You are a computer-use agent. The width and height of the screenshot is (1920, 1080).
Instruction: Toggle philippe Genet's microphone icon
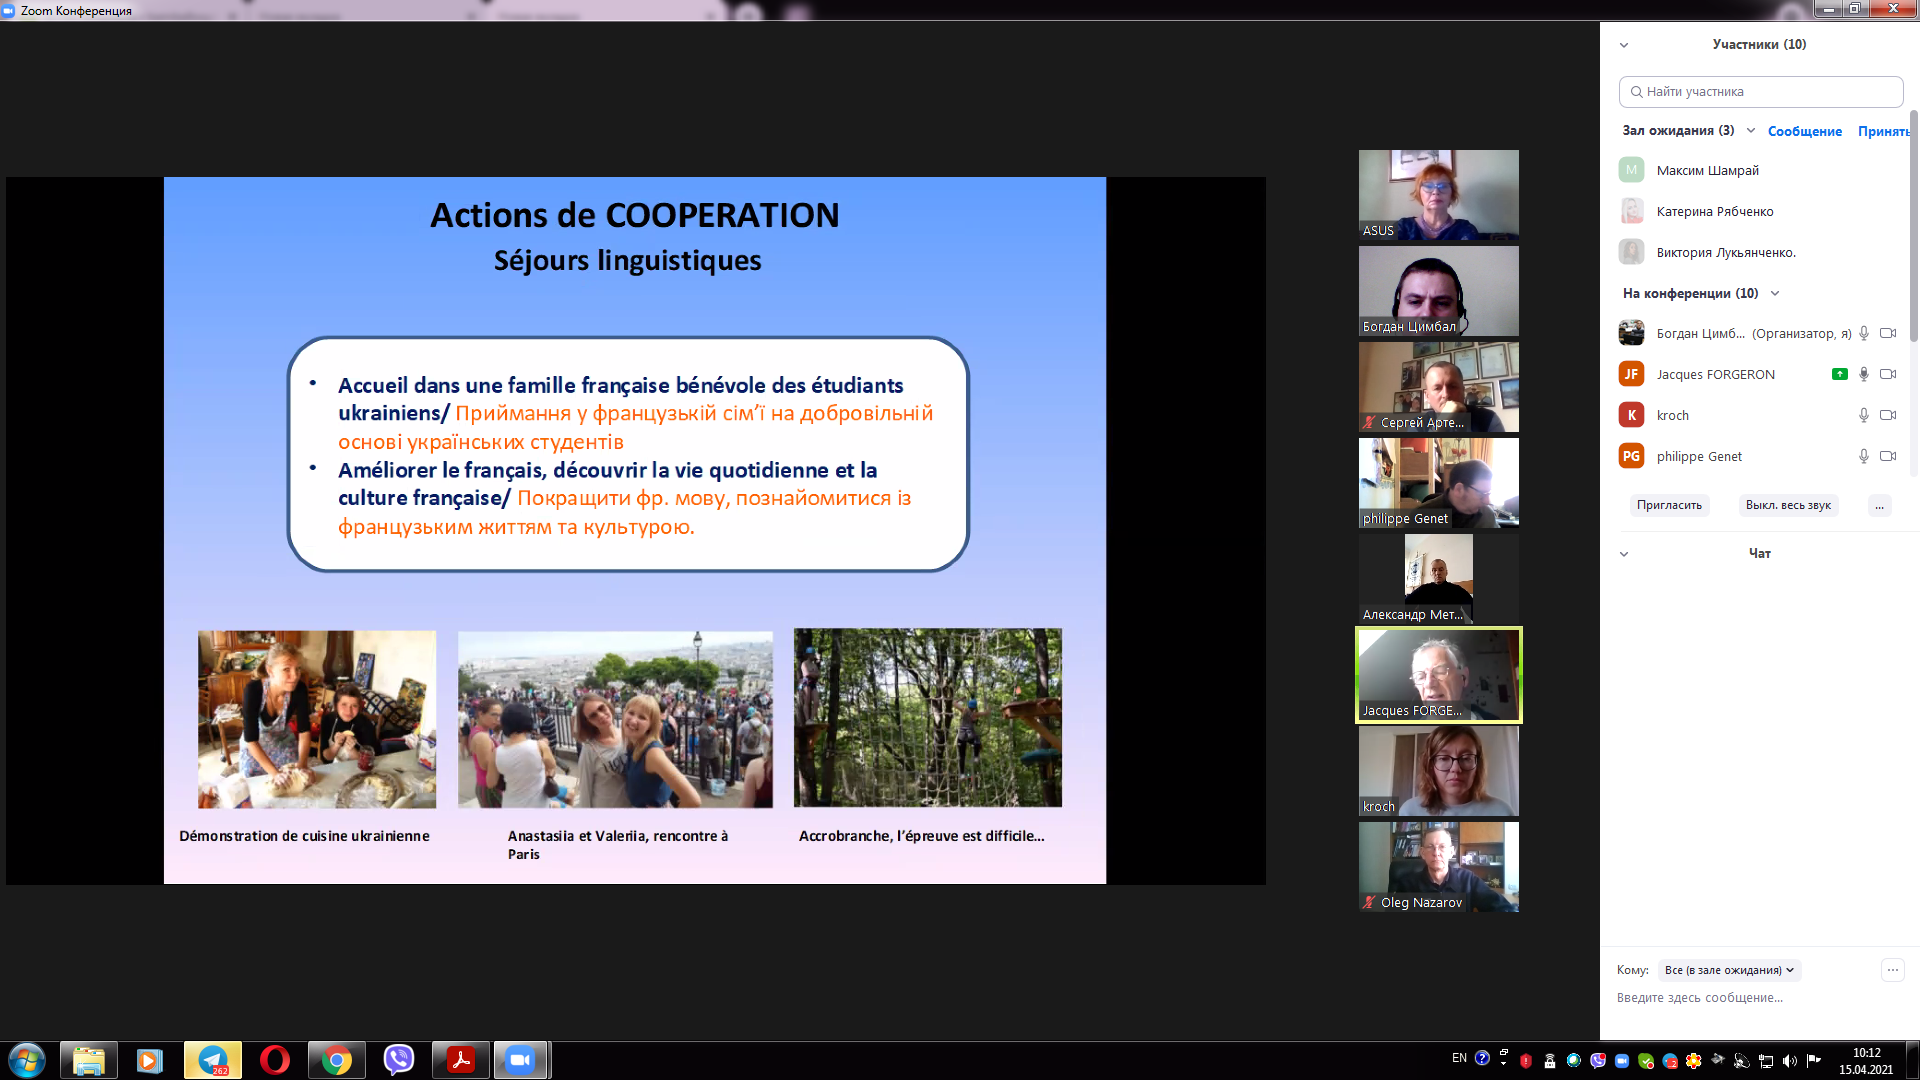click(1864, 456)
